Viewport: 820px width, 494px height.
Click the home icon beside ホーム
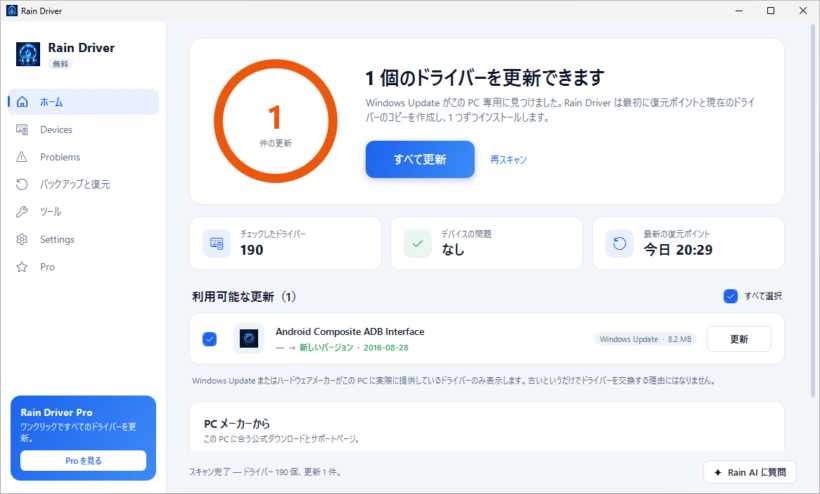coord(22,102)
